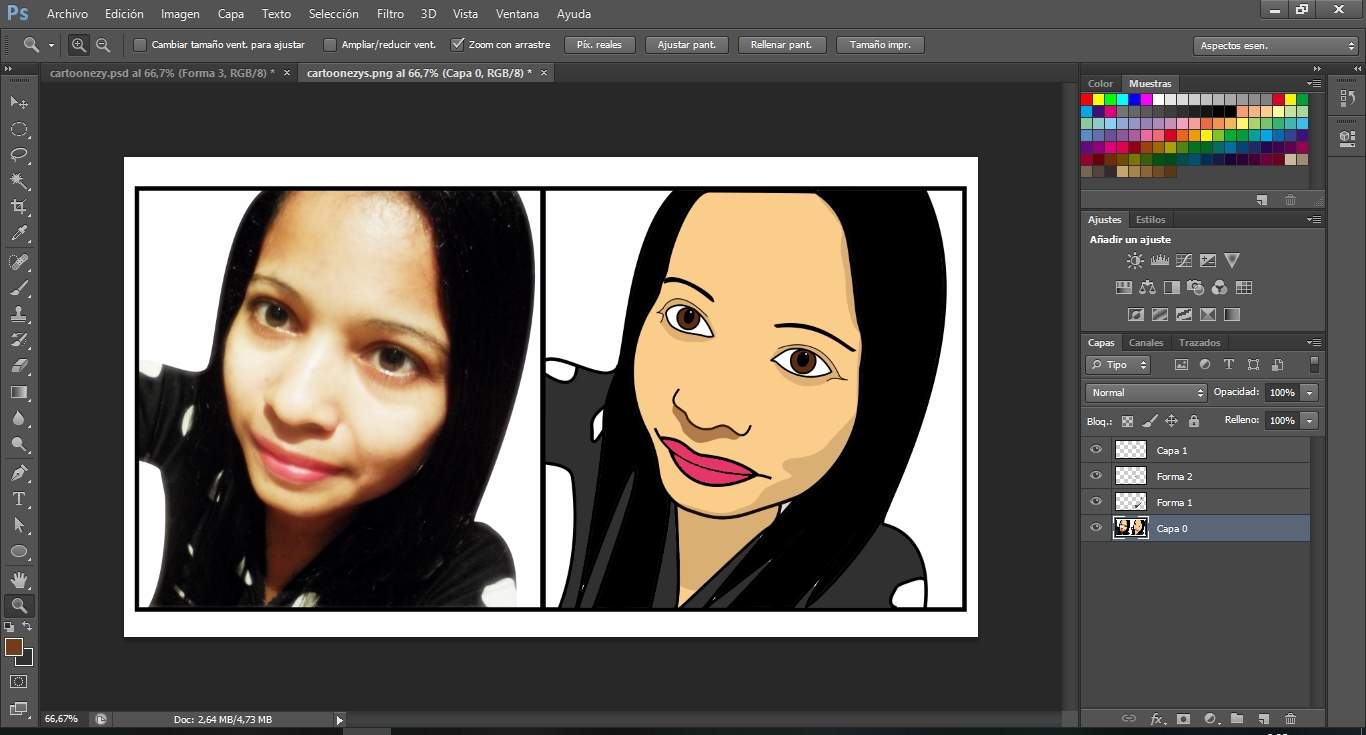Viewport: 1366px width, 735px height.
Task: Select the Brush tool
Action: (x=19, y=288)
